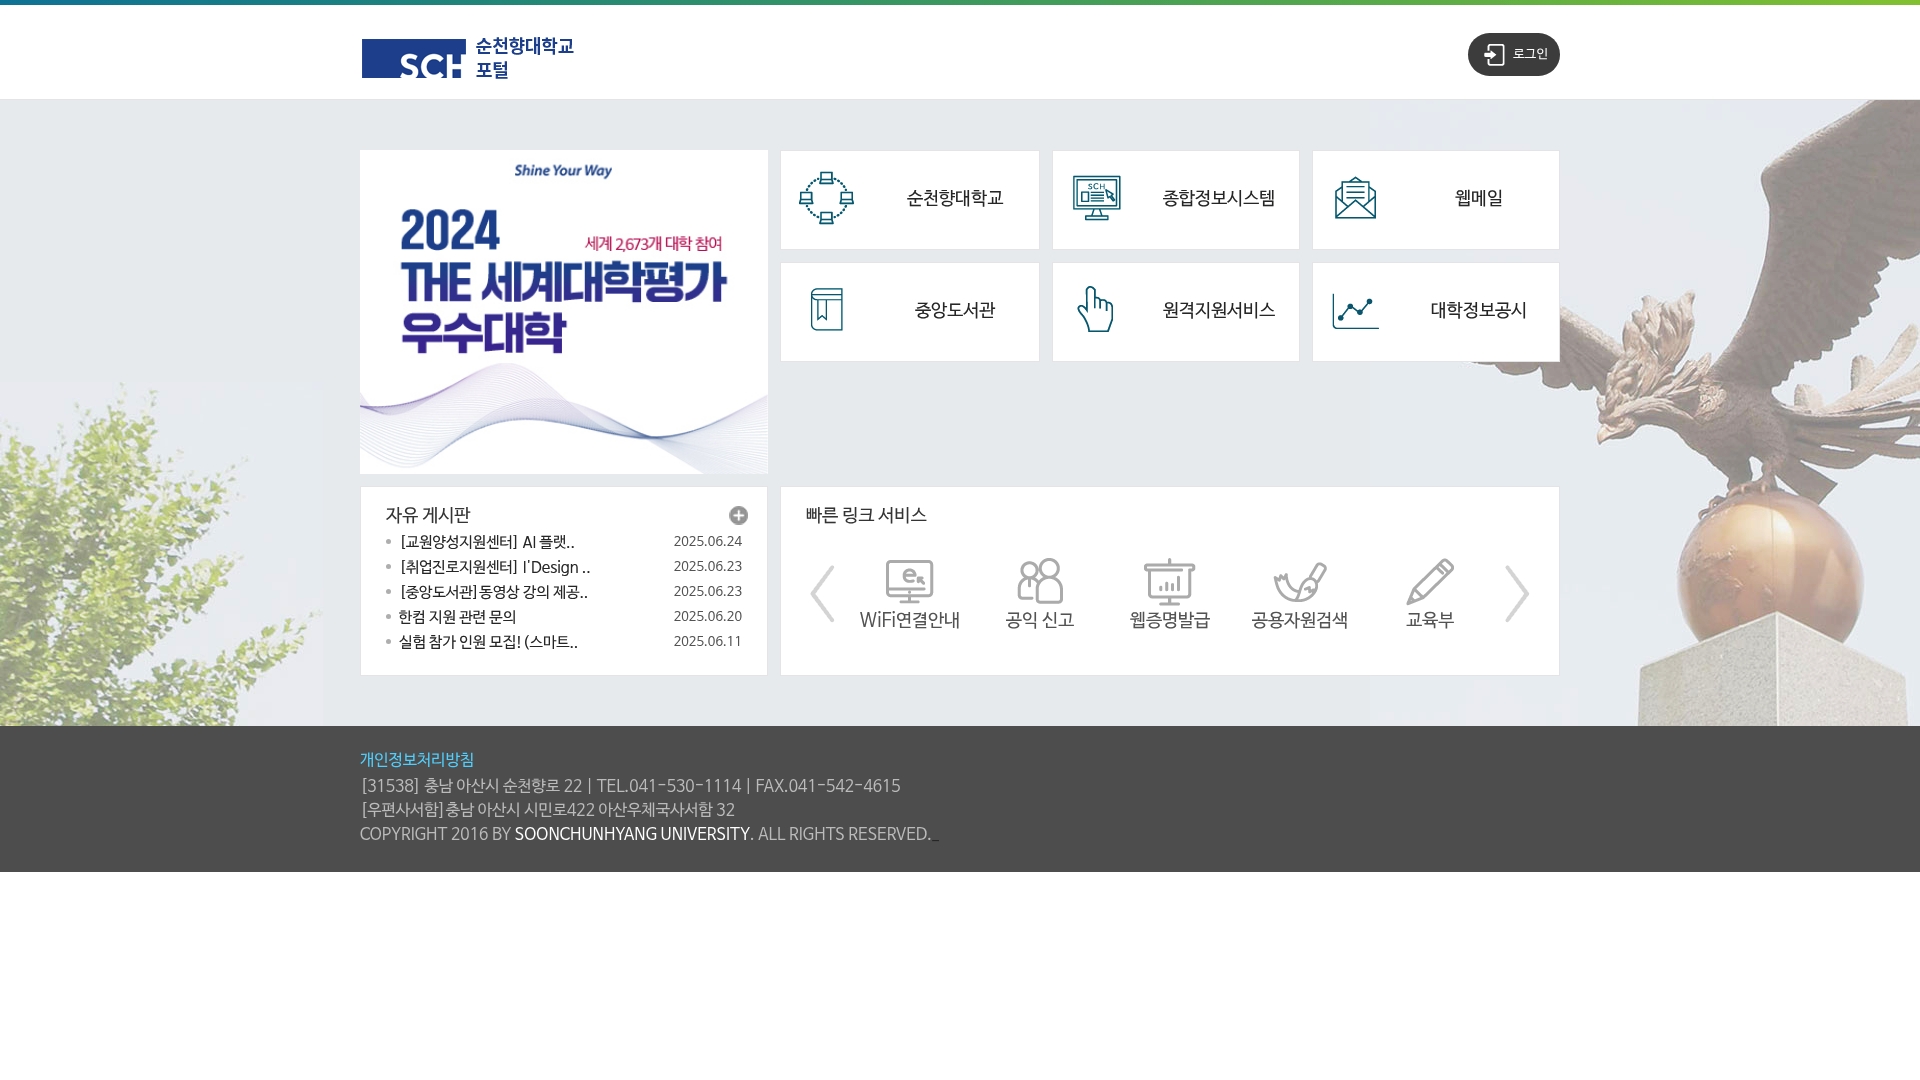
Task: Open the WiFi연결안내 label
Action: click(909, 620)
